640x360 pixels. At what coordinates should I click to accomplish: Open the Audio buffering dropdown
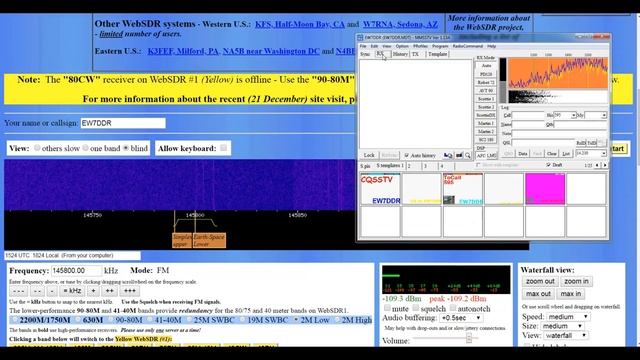[x=461, y=318]
